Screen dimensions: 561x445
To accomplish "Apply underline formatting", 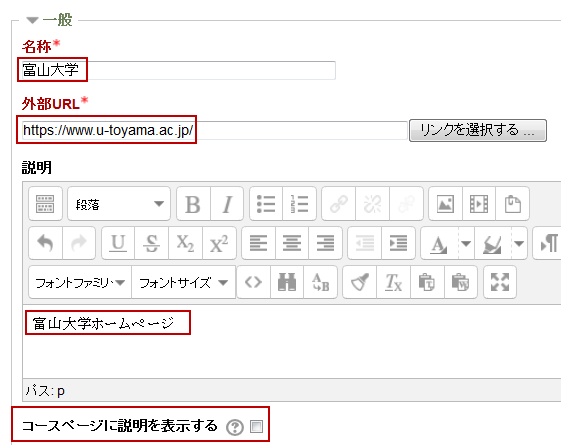I will click(x=118, y=243).
